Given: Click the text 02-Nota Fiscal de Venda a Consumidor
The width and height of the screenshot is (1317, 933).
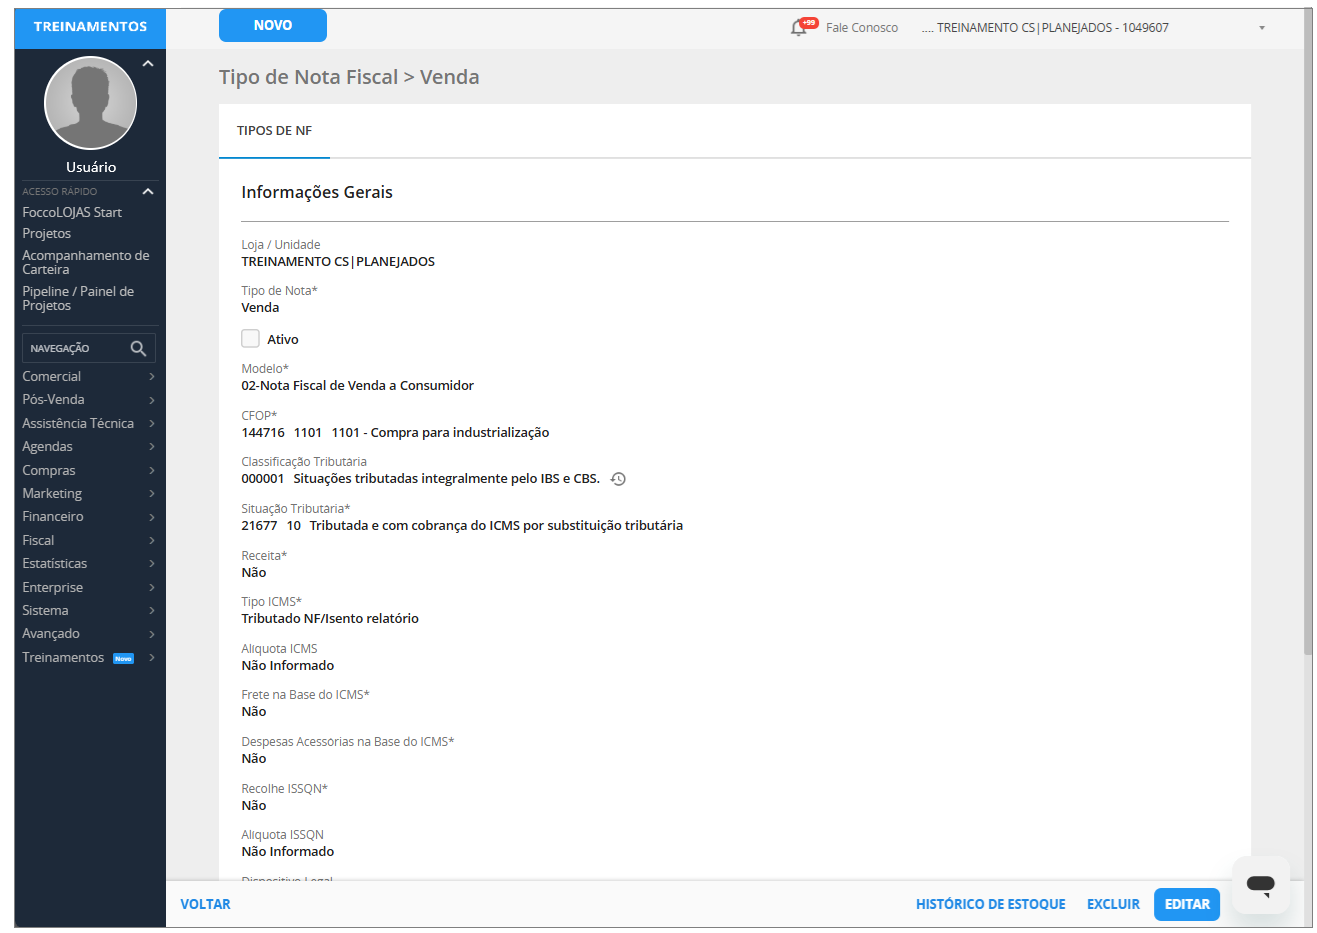Looking at the screenshot, I should (357, 386).
